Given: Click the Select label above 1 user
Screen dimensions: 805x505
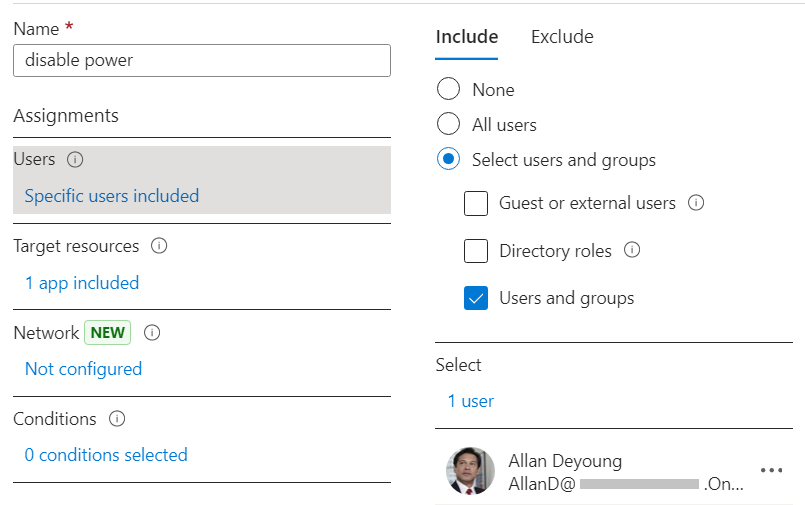Looking at the screenshot, I should pos(458,365).
